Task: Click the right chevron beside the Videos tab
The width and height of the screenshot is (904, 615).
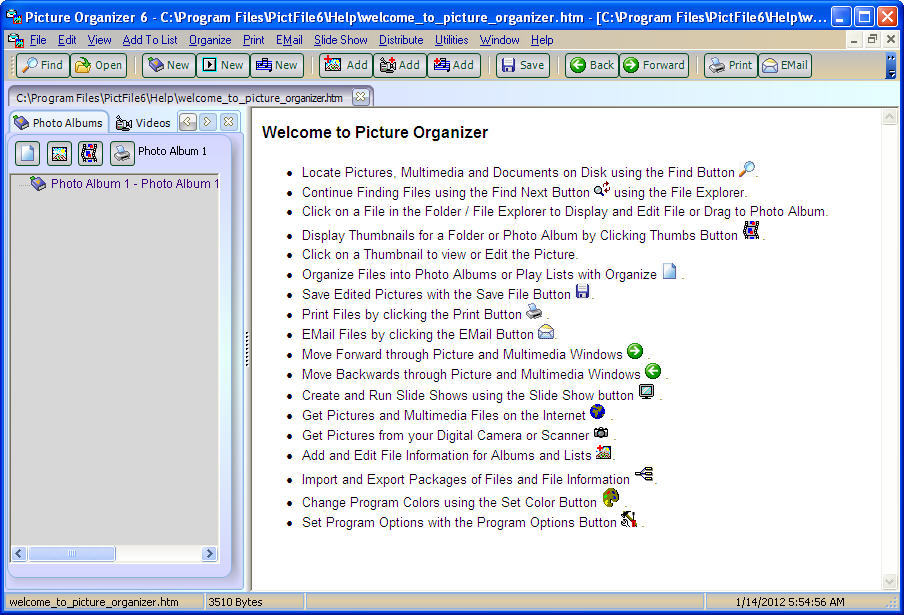Action: coord(207,122)
